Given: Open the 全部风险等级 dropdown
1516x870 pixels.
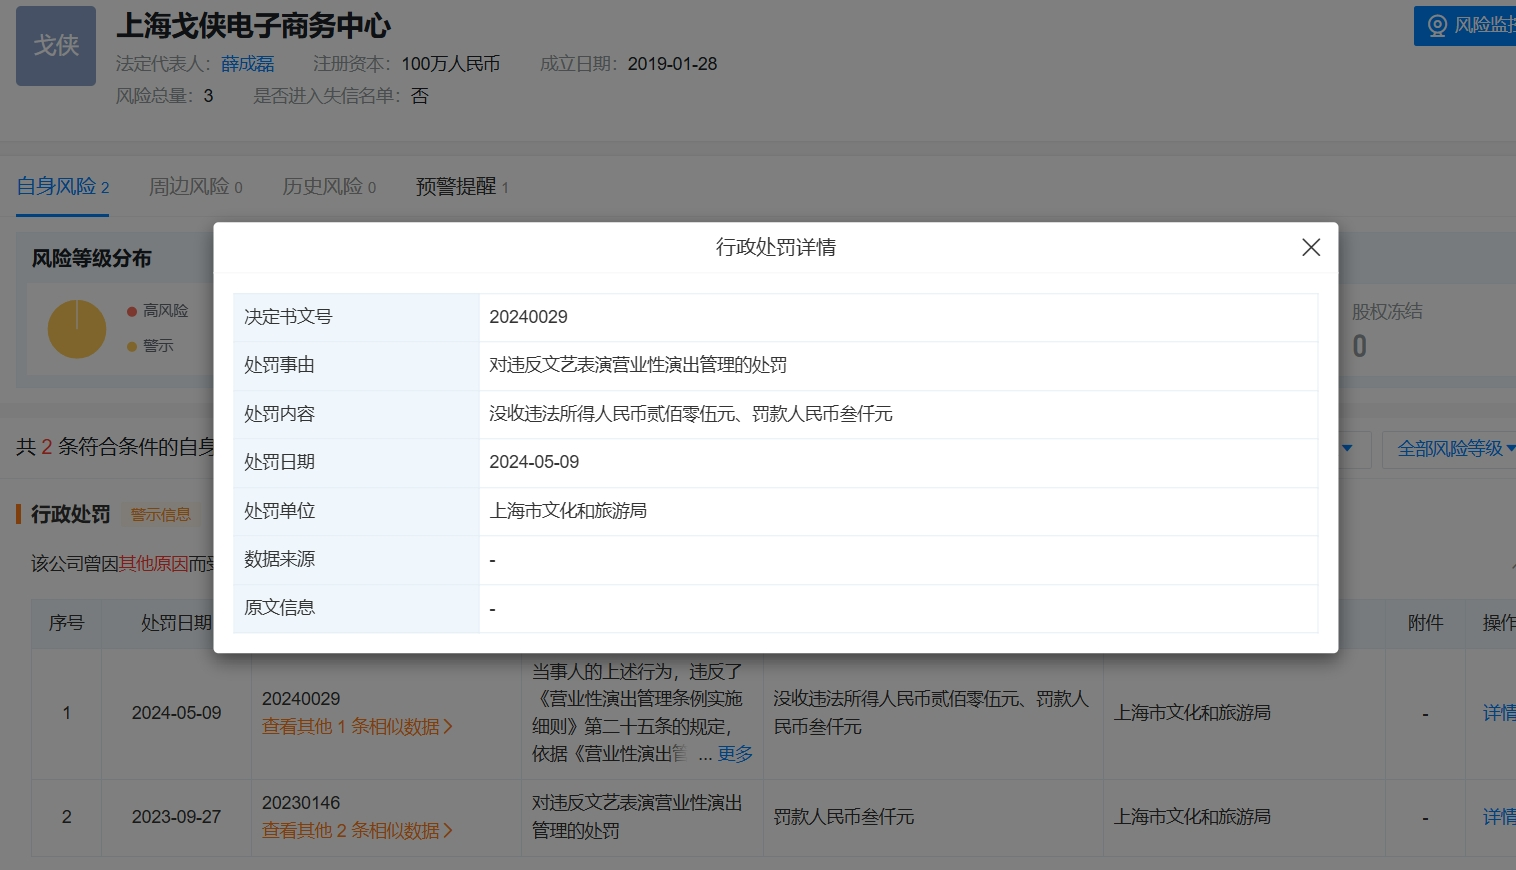Looking at the screenshot, I should click(x=1454, y=449).
